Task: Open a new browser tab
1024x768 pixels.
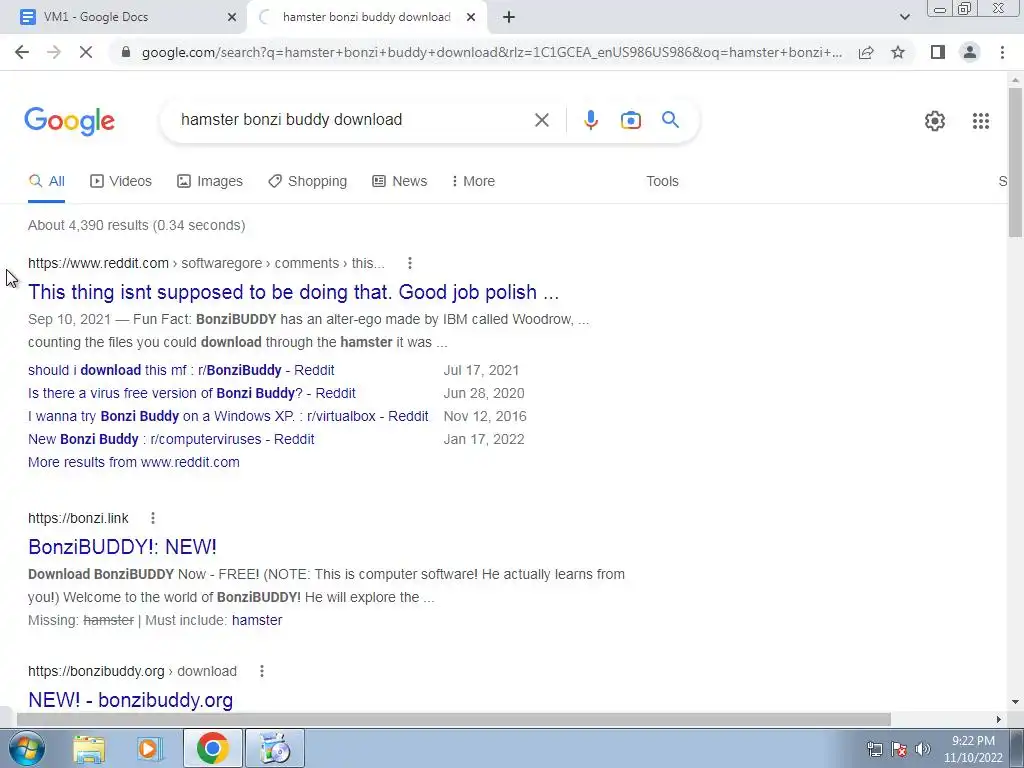Action: point(509,17)
